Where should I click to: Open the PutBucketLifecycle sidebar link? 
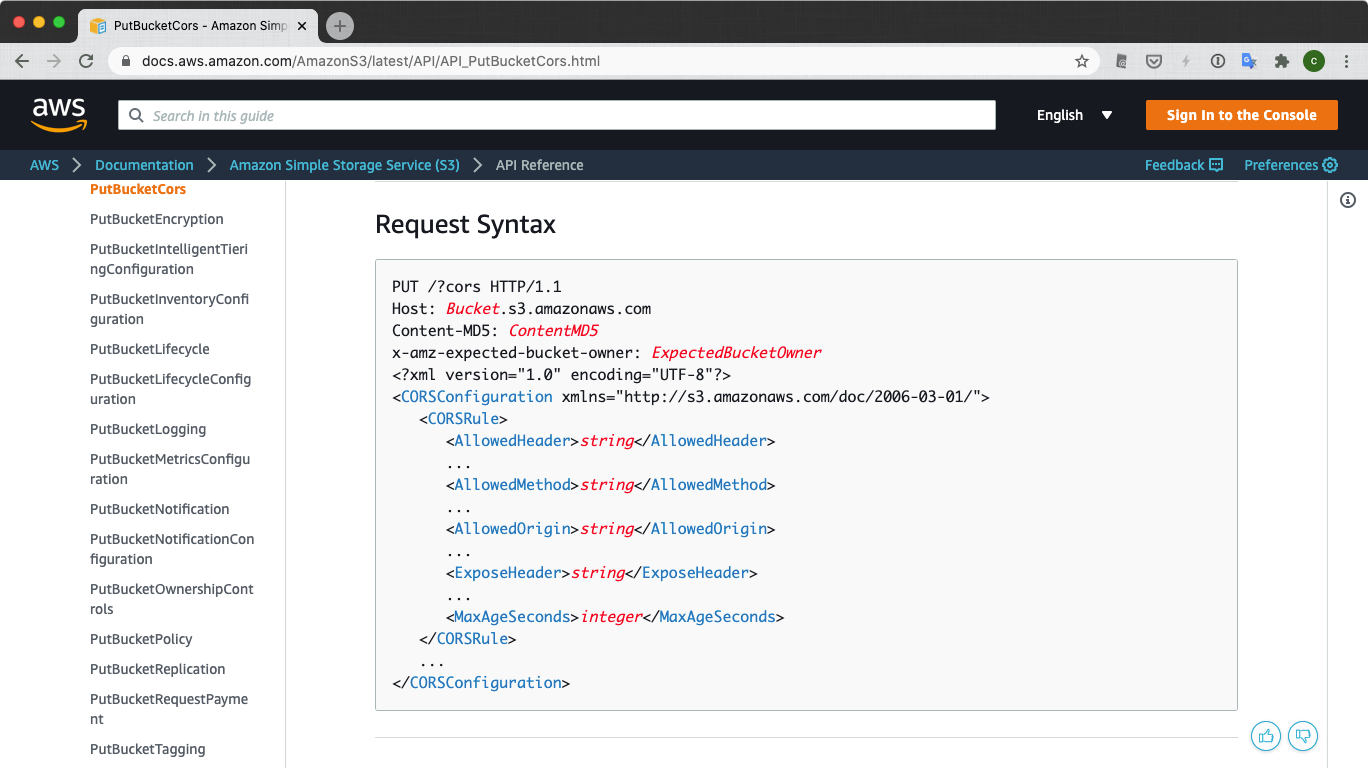(x=150, y=349)
